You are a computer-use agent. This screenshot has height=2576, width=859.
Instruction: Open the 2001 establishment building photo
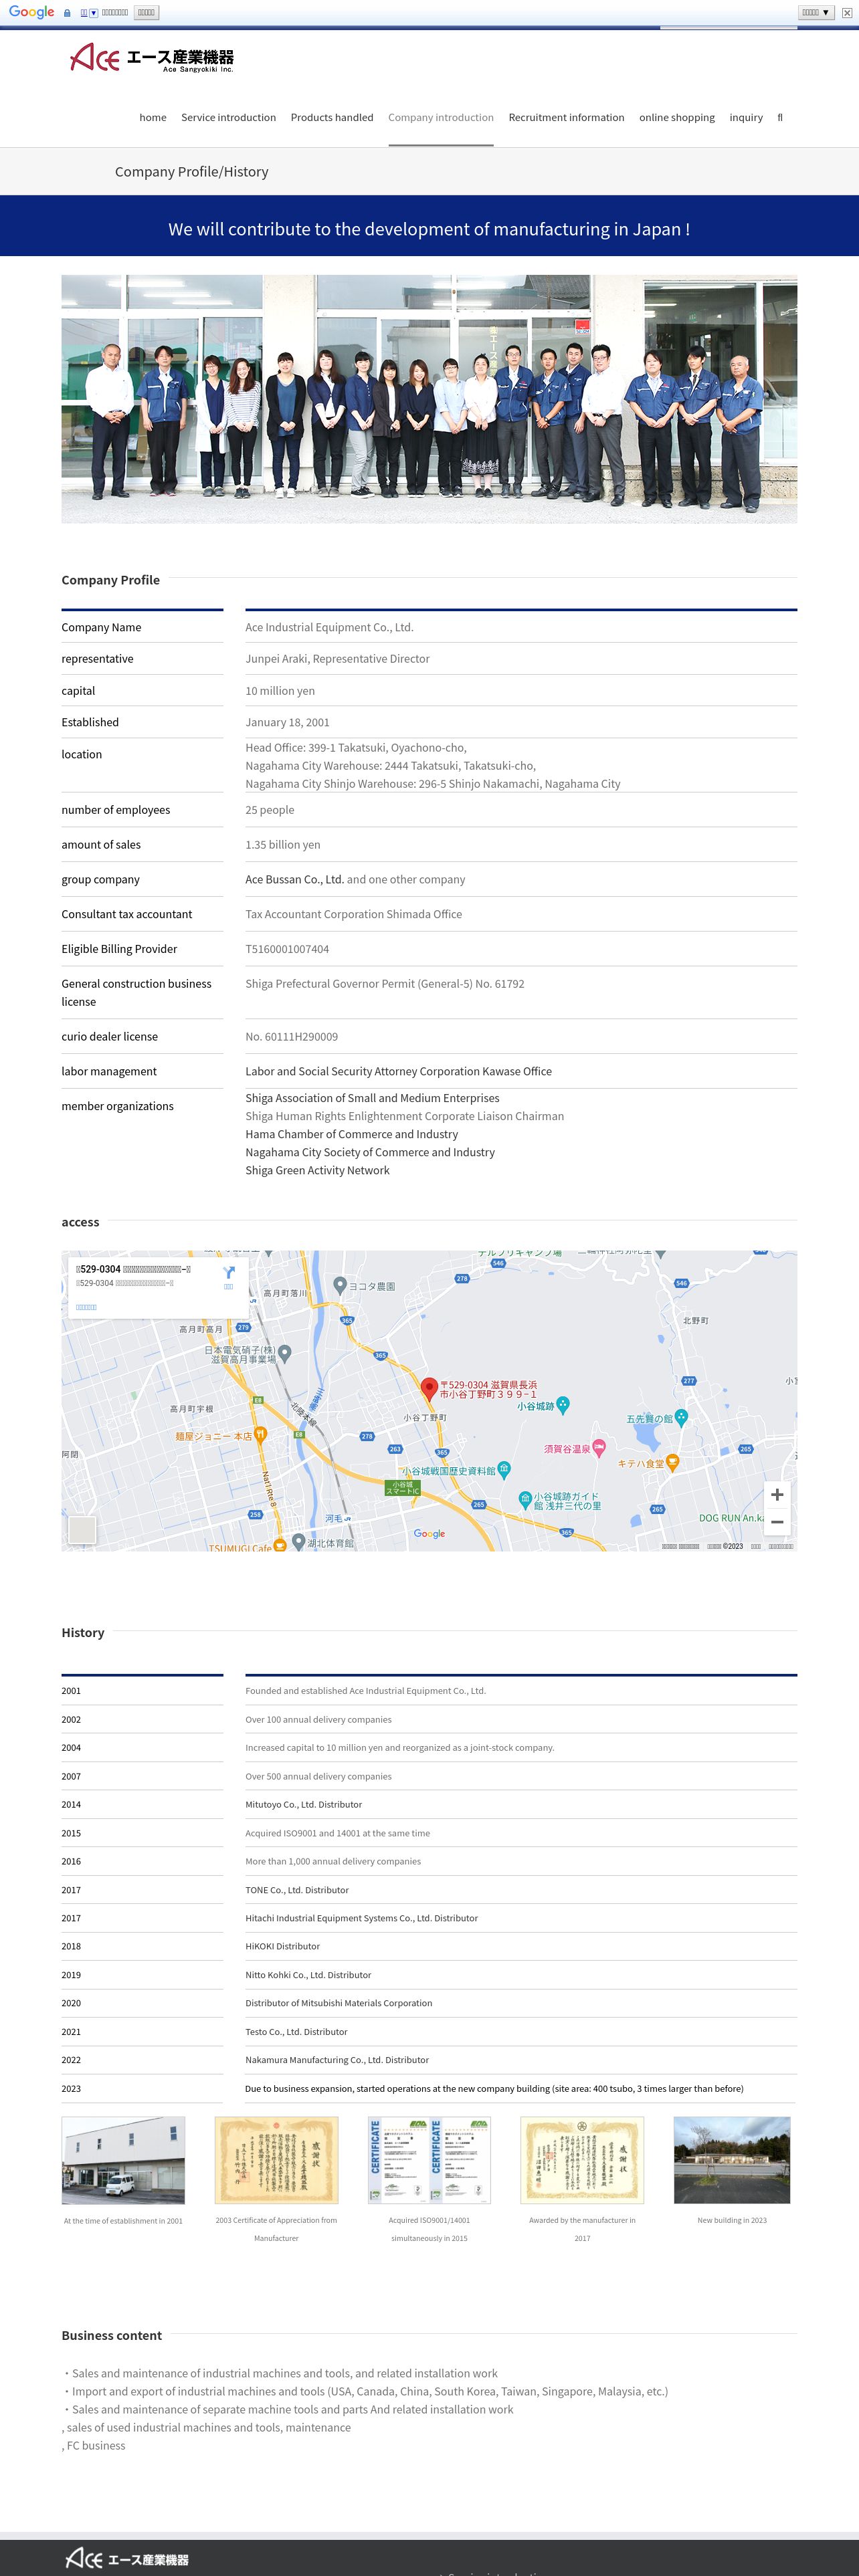click(123, 2160)
